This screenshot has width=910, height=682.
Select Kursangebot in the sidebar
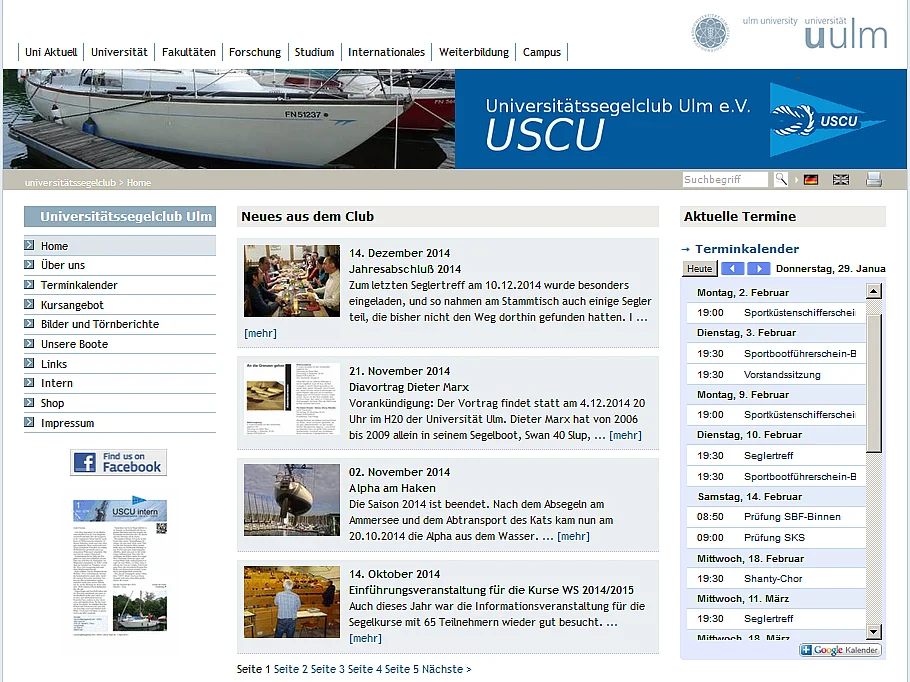pyautogui.click(x=72, y=305)
